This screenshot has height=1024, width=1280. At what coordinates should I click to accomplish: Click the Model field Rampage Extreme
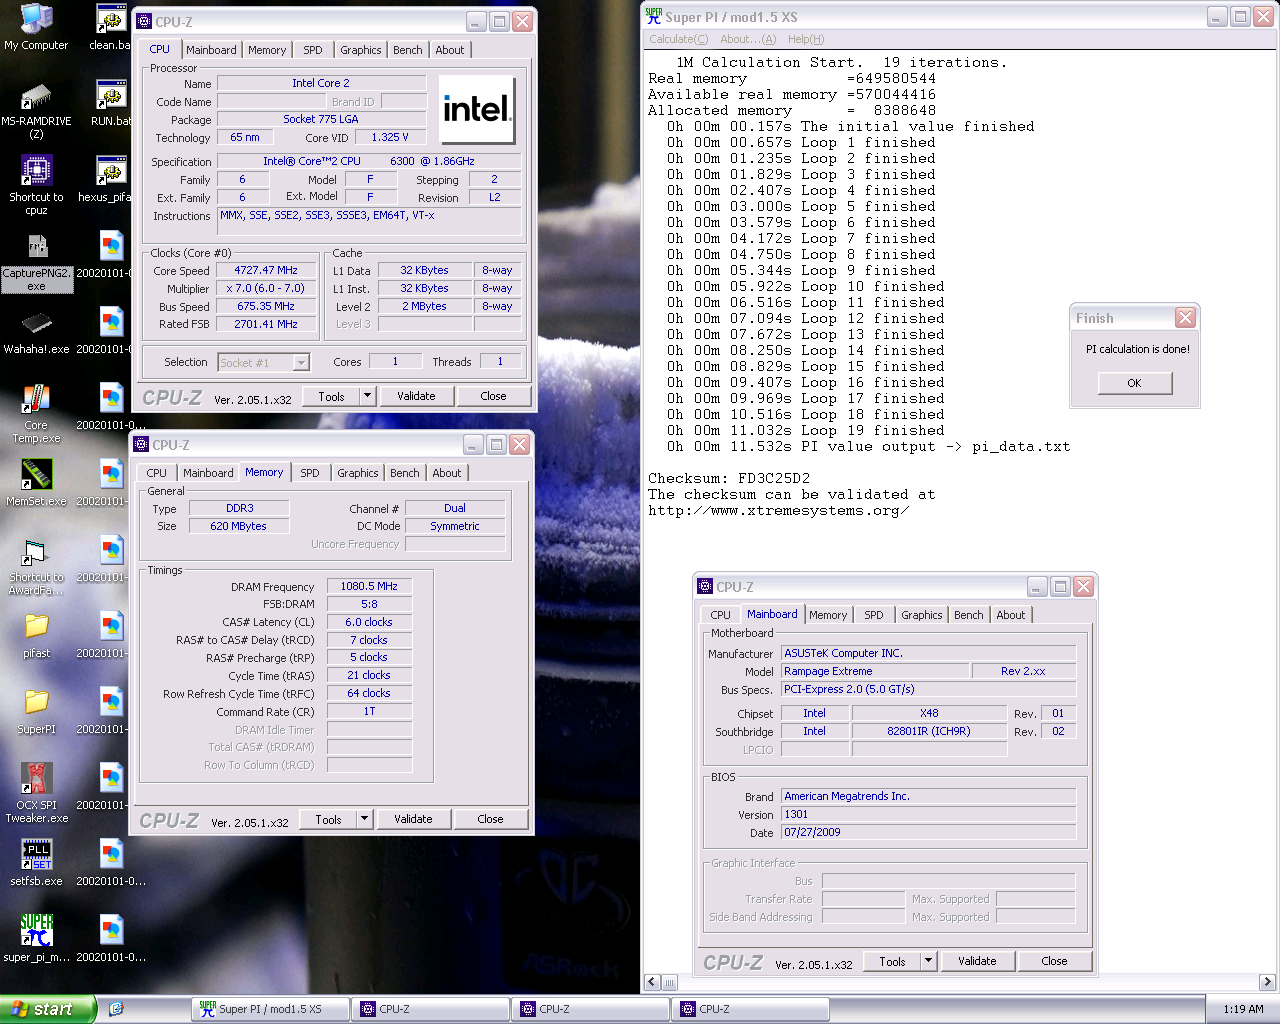[x=875, y=671]
